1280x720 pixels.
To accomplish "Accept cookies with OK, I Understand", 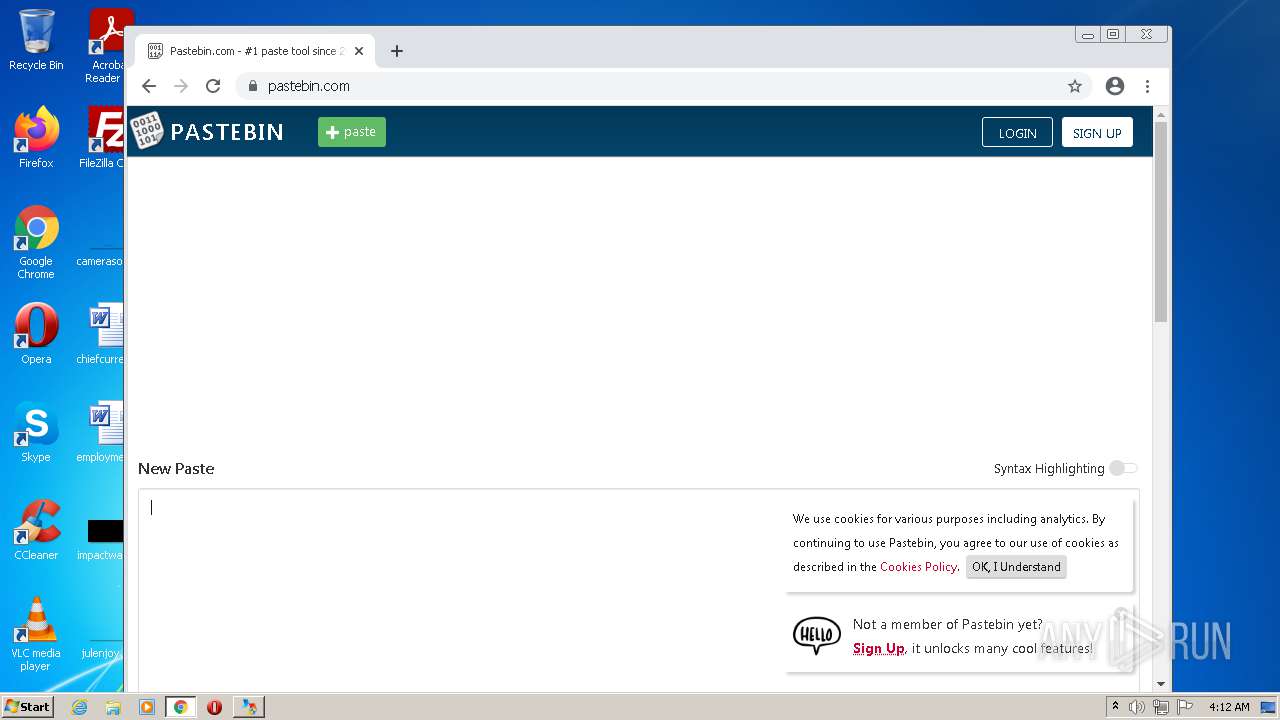I will (x=1016, y=567).
